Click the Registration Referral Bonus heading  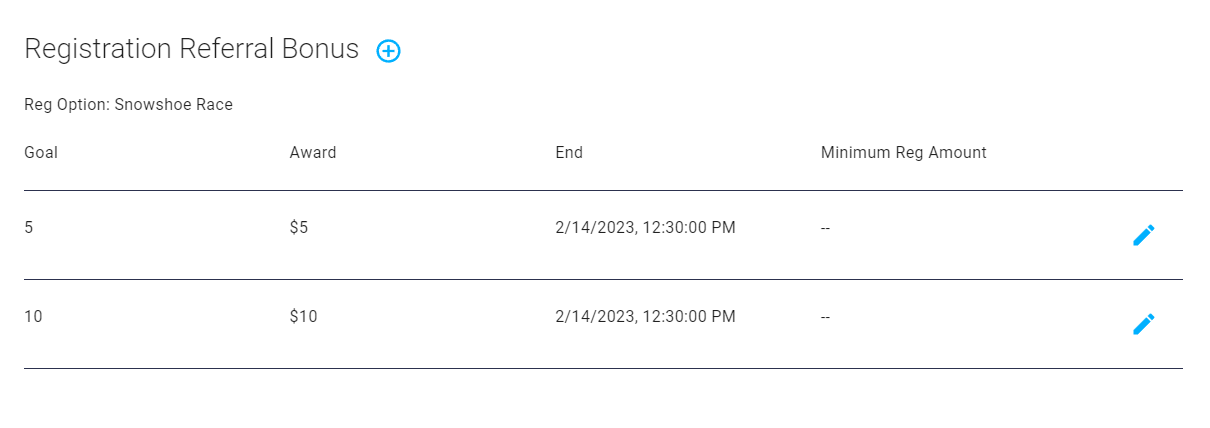point(192,49)
